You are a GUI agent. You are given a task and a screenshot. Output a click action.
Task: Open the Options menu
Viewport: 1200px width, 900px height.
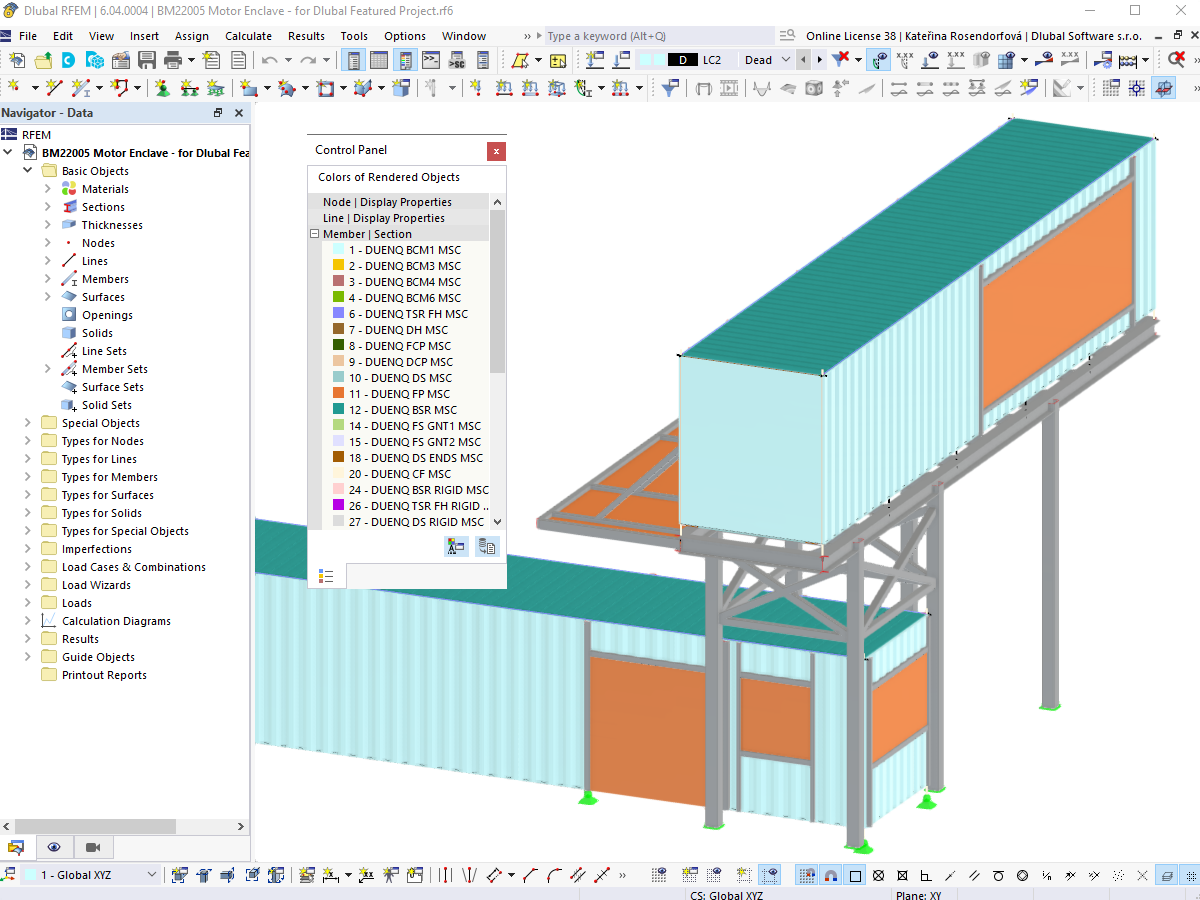(404, 36)
